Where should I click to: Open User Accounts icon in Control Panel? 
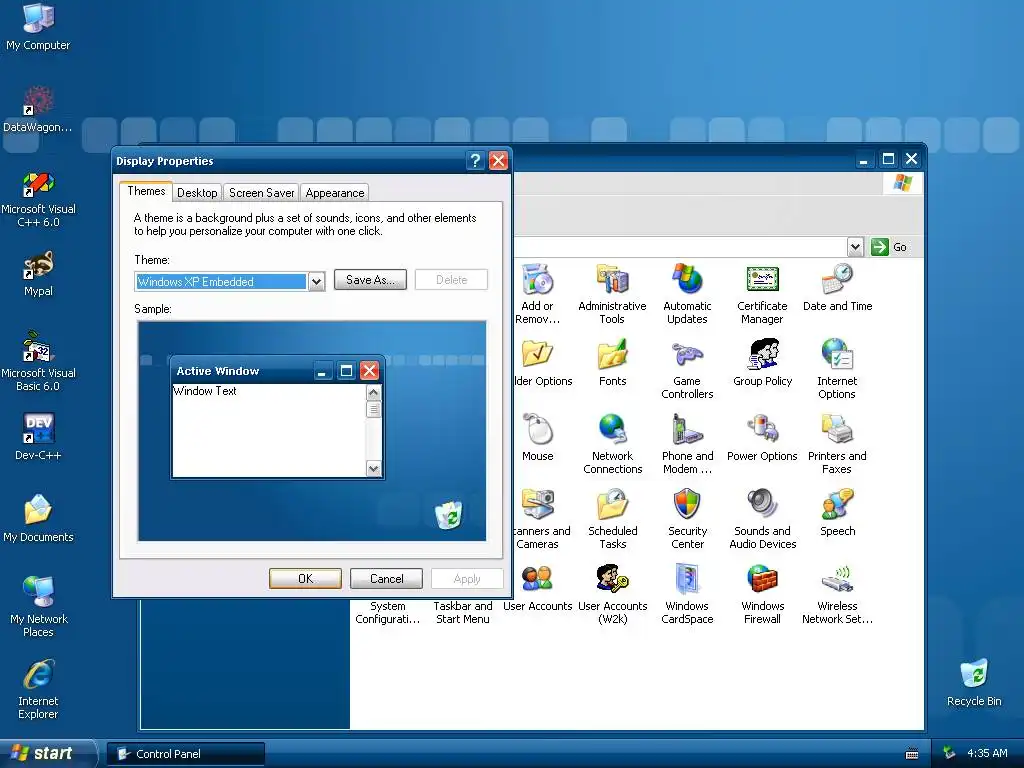click(537, 580)
